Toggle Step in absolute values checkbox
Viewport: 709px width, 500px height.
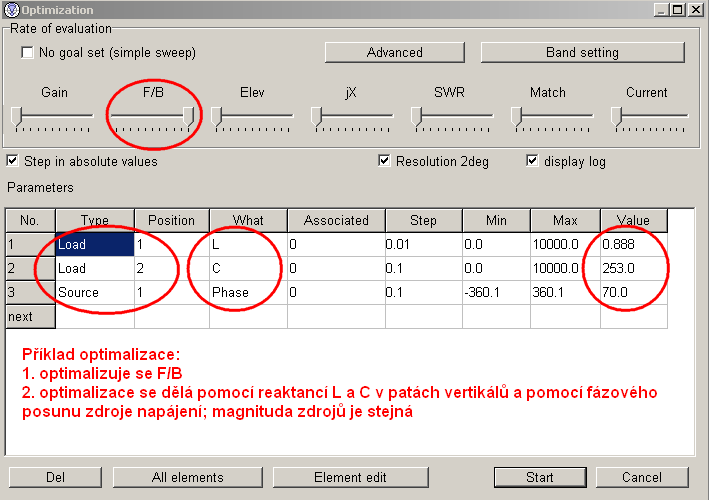click(12, 161)
